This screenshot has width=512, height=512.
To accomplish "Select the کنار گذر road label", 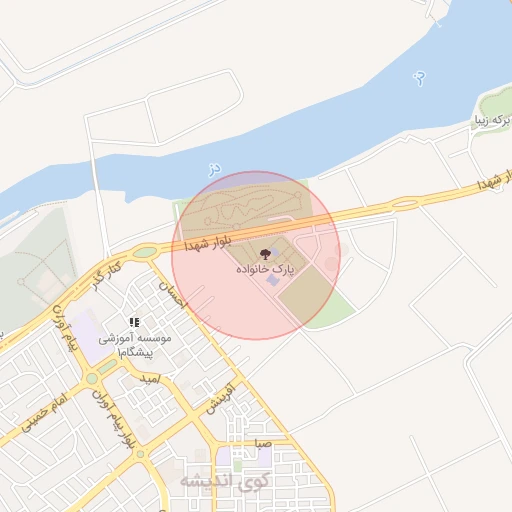I will point(106,276).
